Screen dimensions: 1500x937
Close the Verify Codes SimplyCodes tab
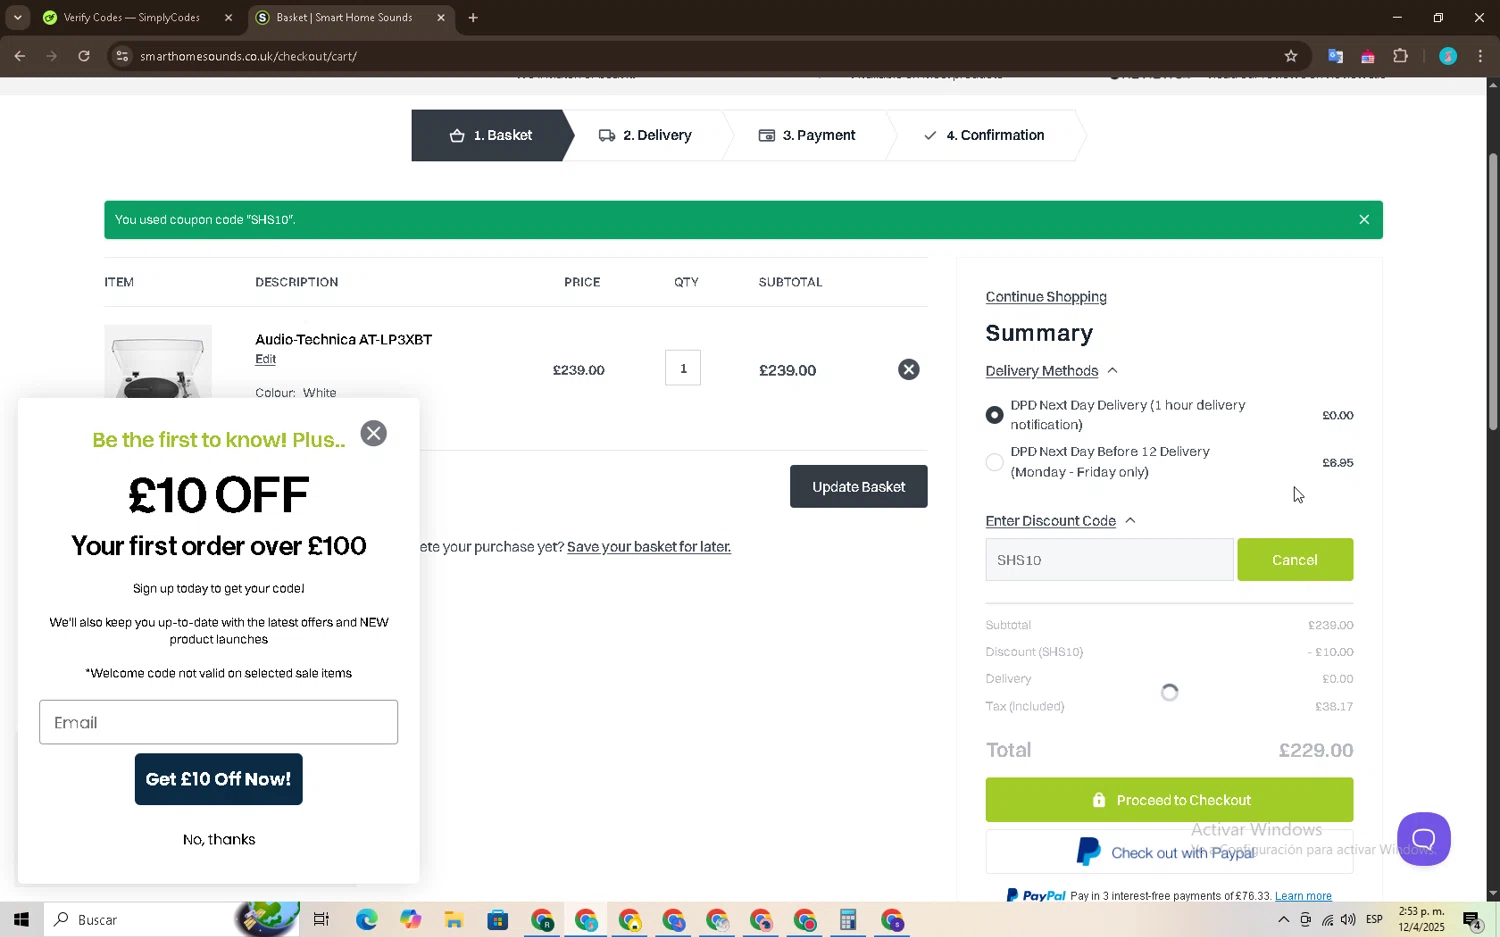(228, 17)
